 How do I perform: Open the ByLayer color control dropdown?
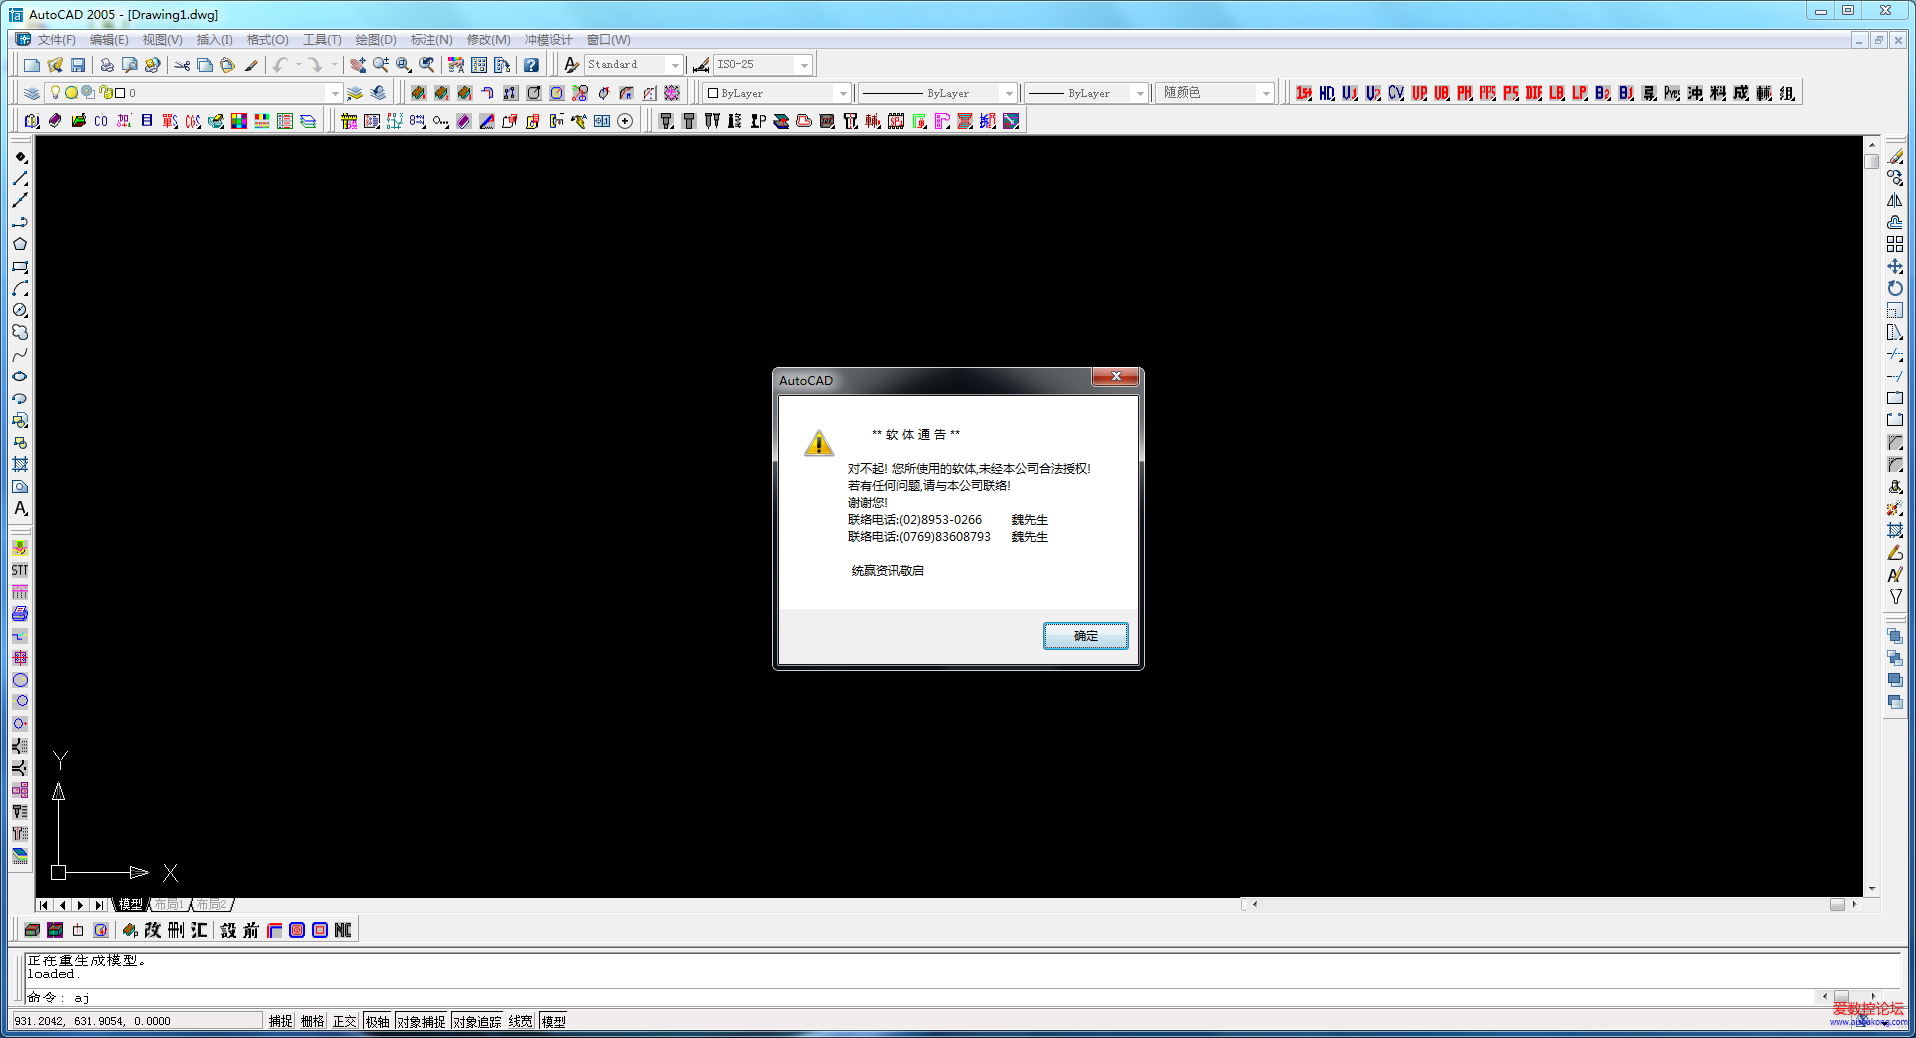click(843, 93)
